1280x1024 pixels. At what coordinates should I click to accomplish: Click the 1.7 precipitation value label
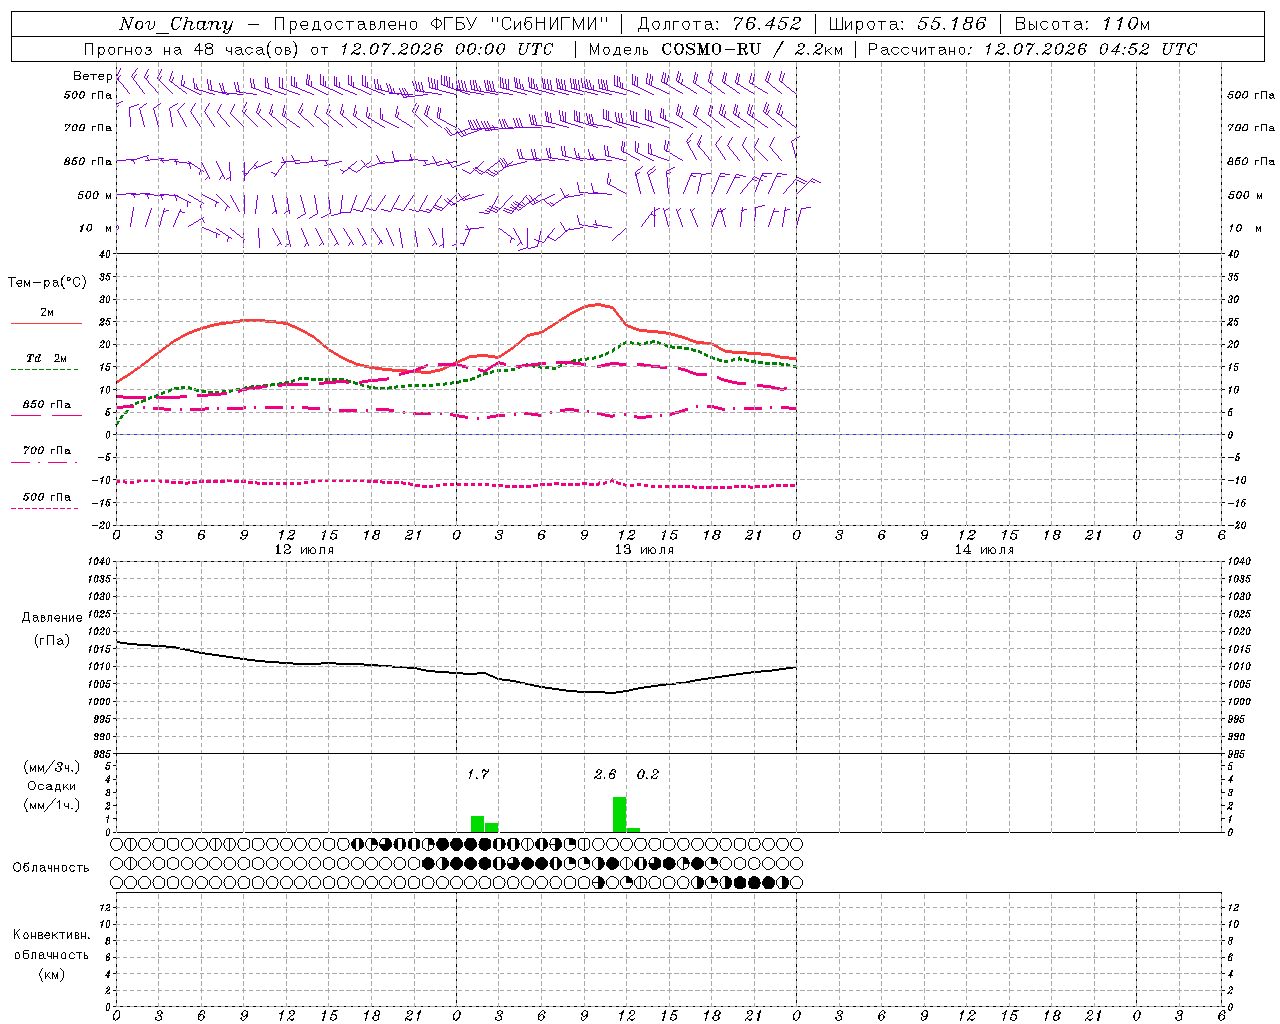pos(478,774)
